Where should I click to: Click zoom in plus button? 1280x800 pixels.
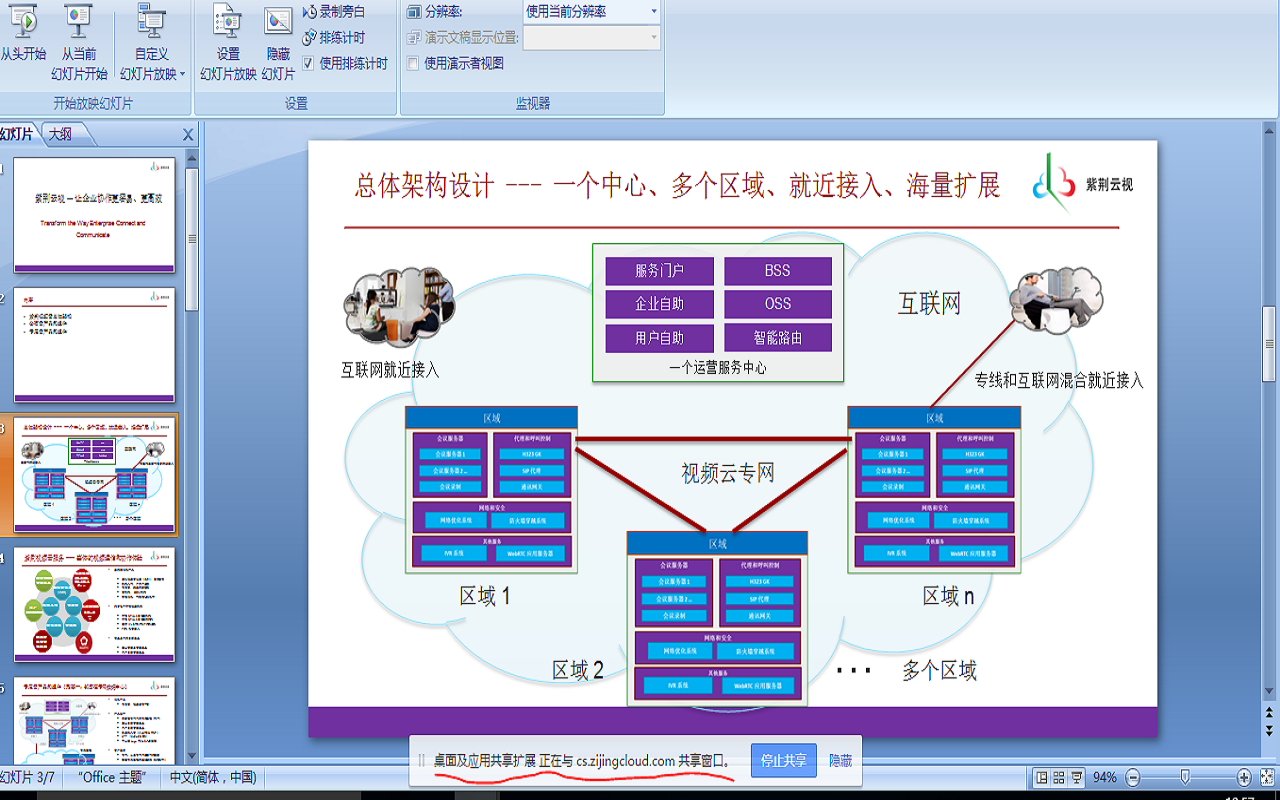coord(1244,777)
